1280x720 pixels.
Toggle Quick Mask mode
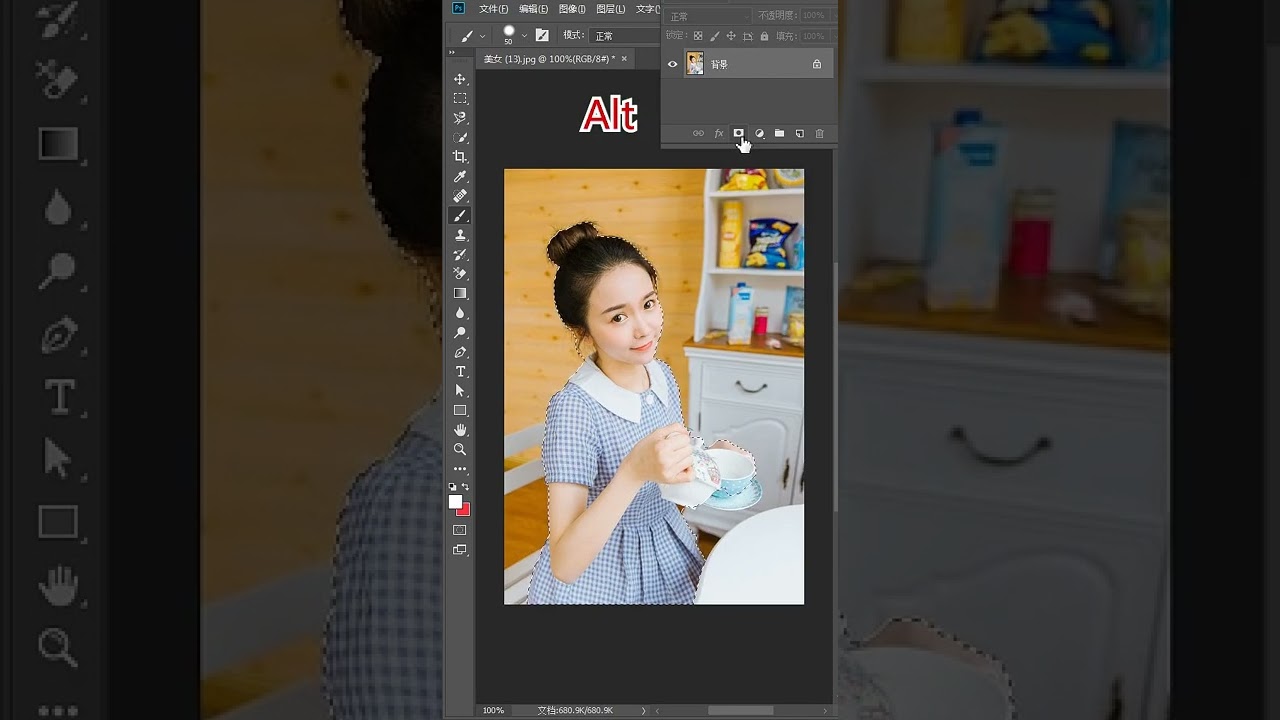460,530
